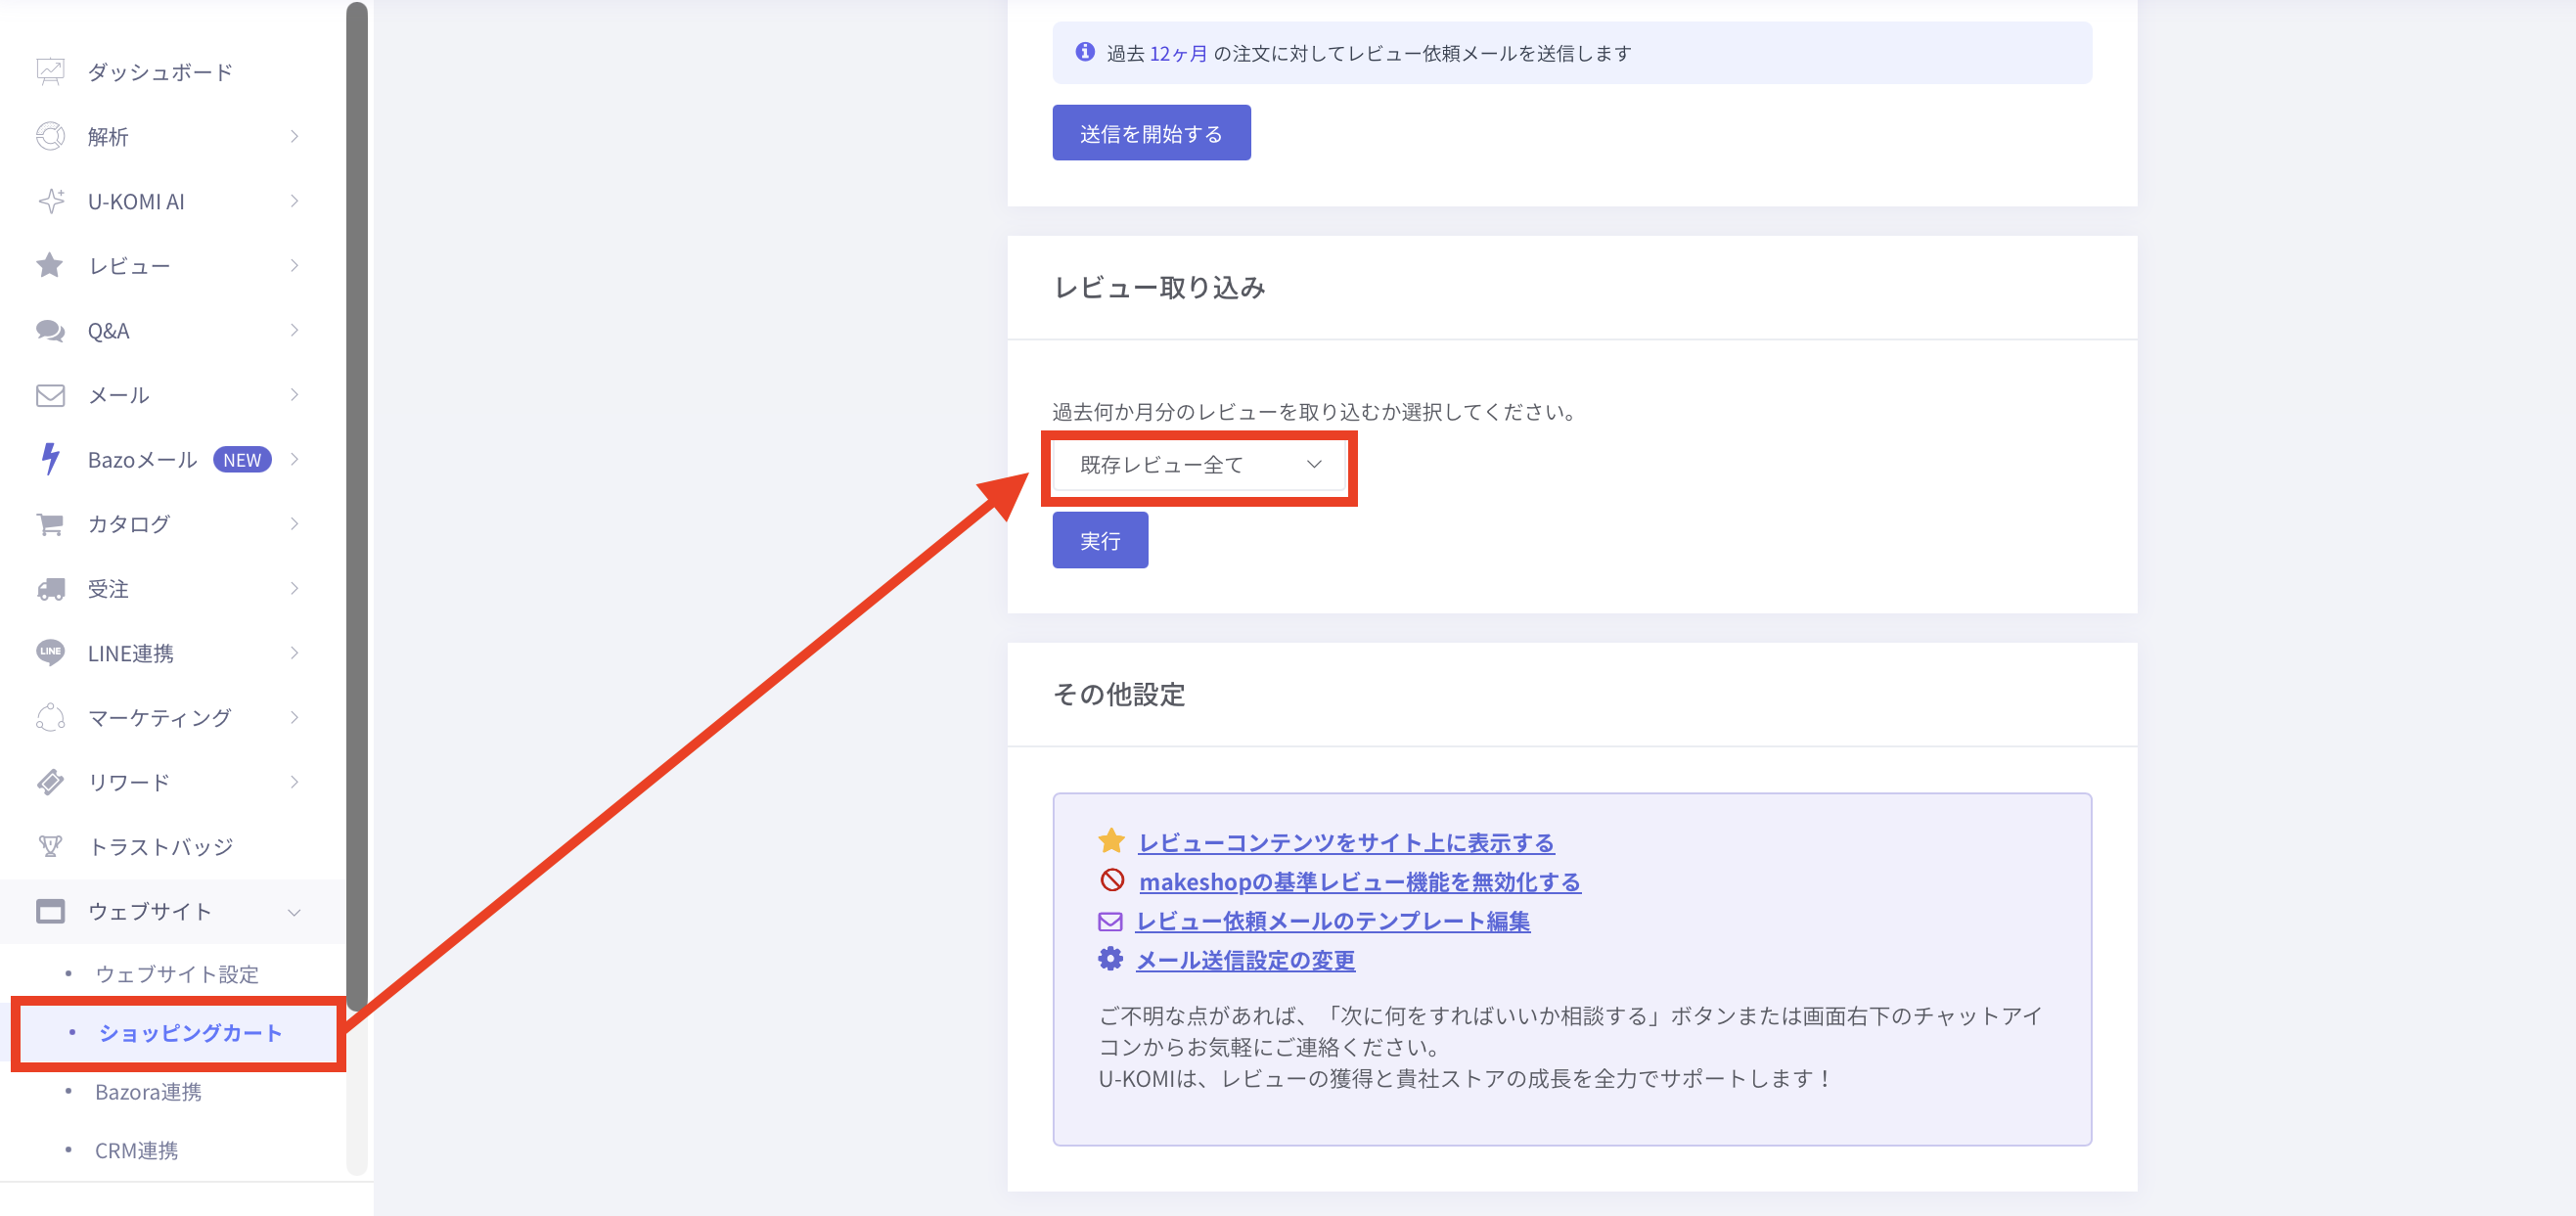This screenshot has height=1216, width=2576.
Task: Click the Bazoメール lightning bolt icon
Action: pyautogui.click(x=50, y=459)
